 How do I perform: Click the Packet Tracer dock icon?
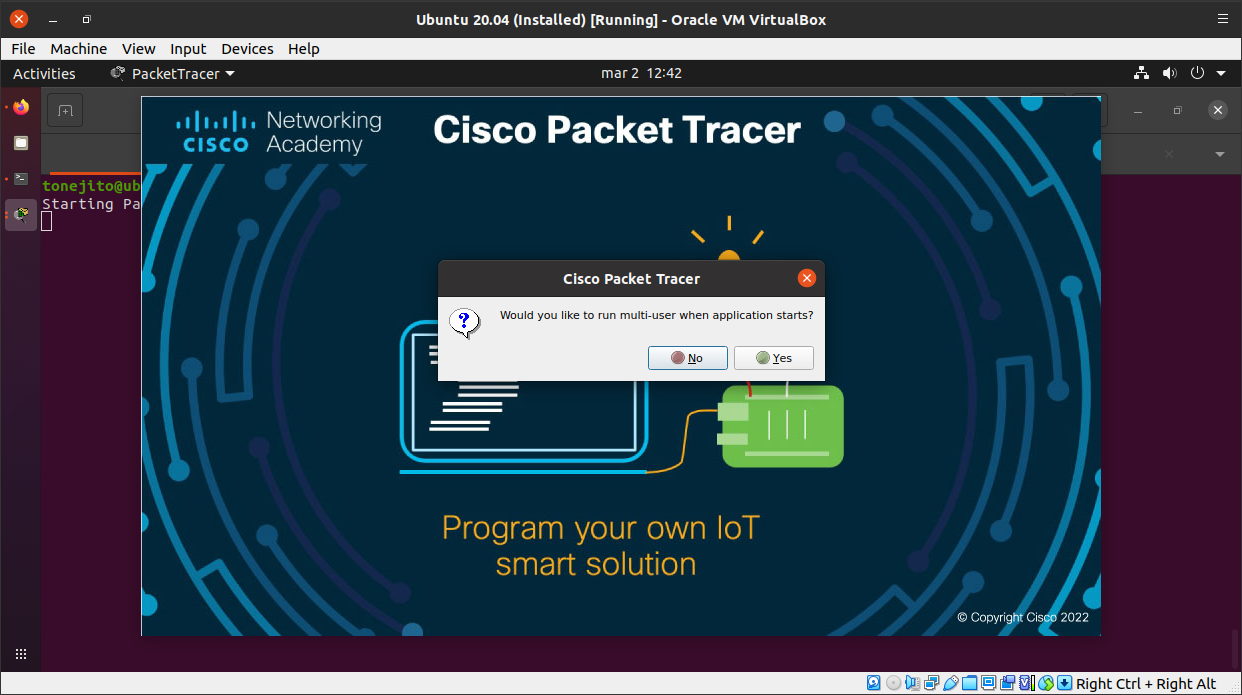click(x=21, y=214)
